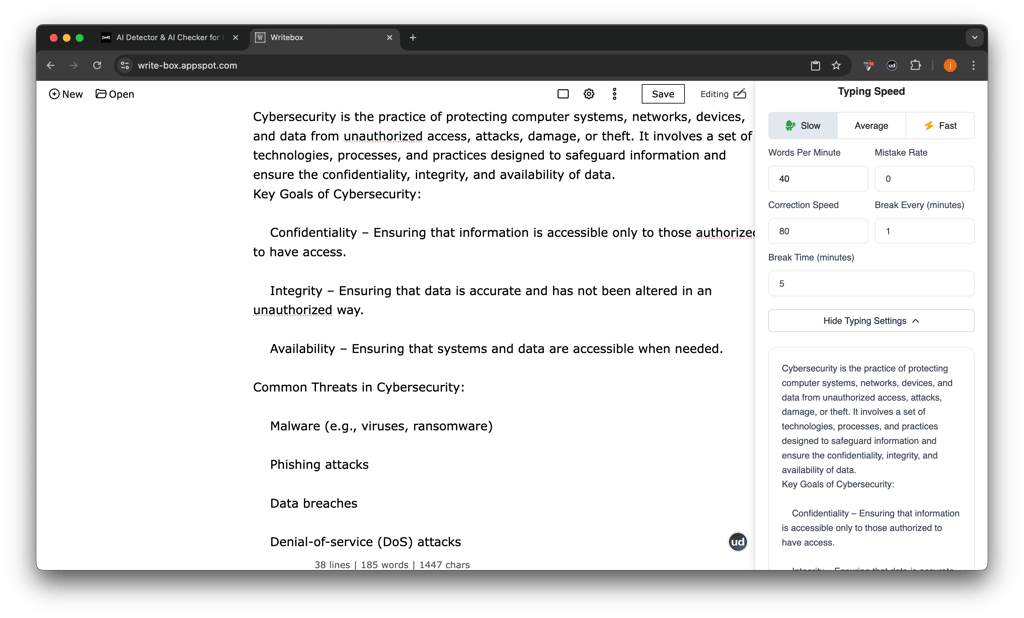Viewport: 1024px width, 618px height.
Task: Close the AI Detector tab
Action: click(x=236, y=37)
